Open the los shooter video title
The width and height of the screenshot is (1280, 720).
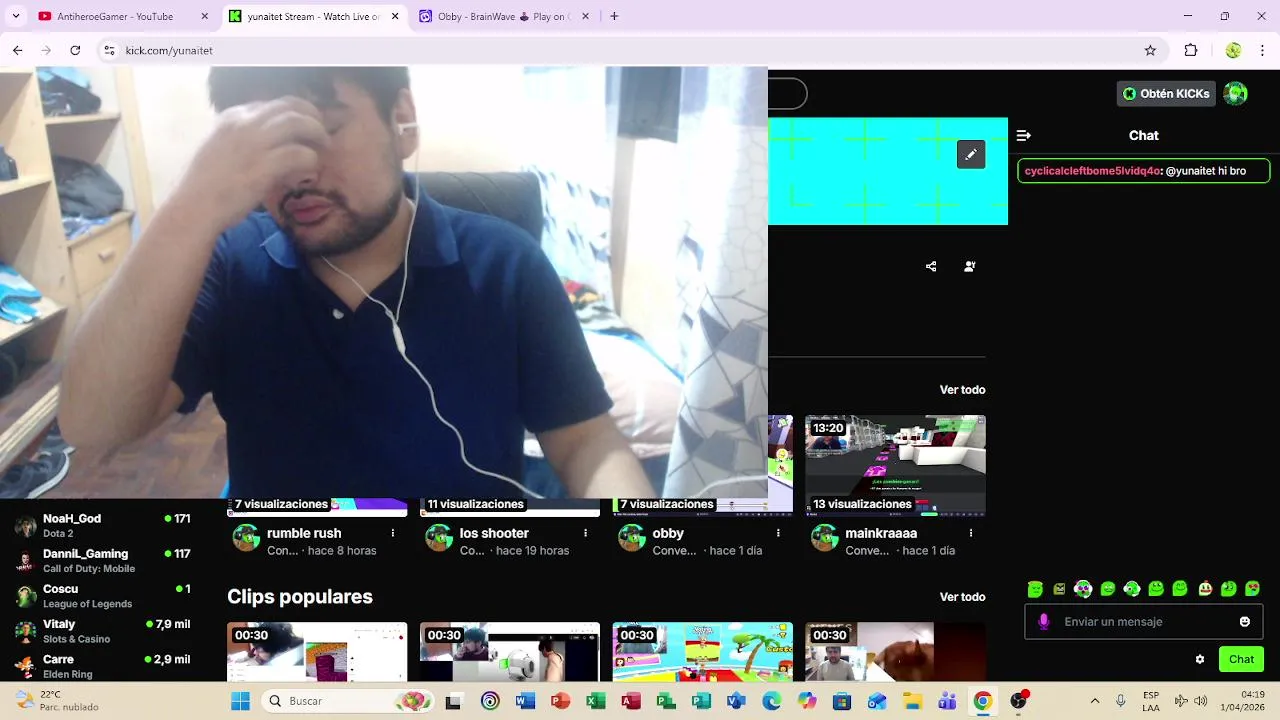(494, 533)
